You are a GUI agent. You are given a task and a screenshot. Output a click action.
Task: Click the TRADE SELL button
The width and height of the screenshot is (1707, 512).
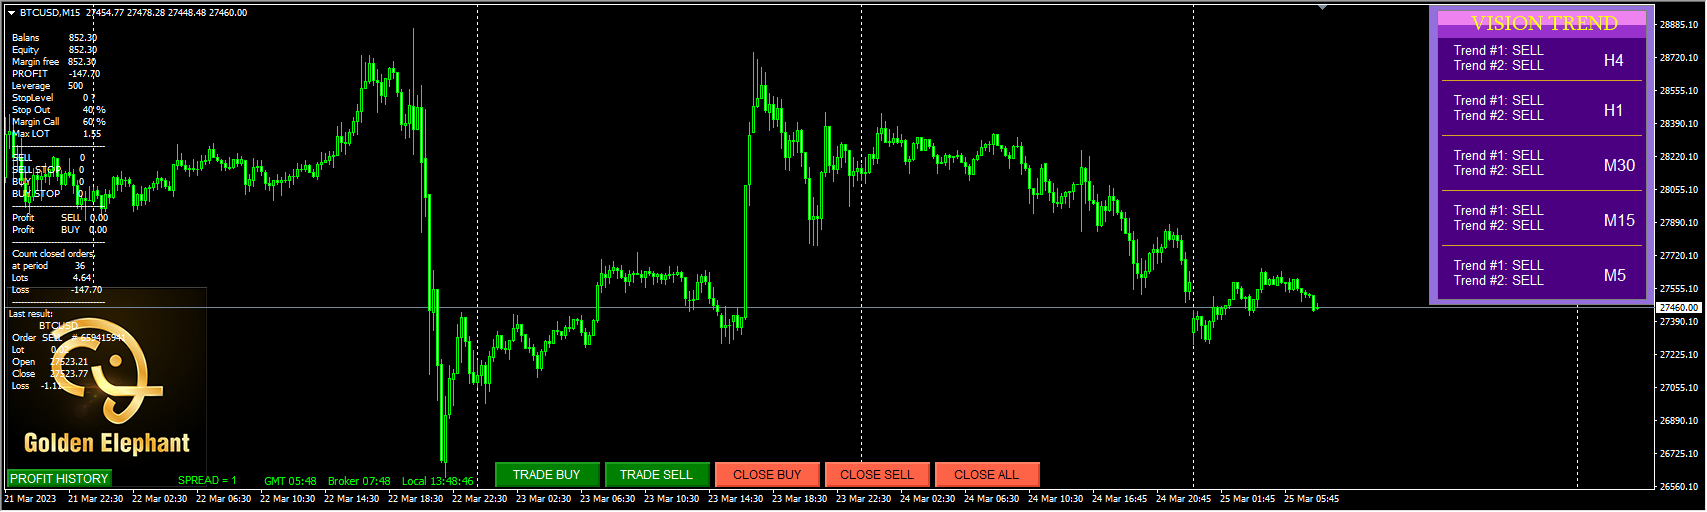tap(656, 475)
